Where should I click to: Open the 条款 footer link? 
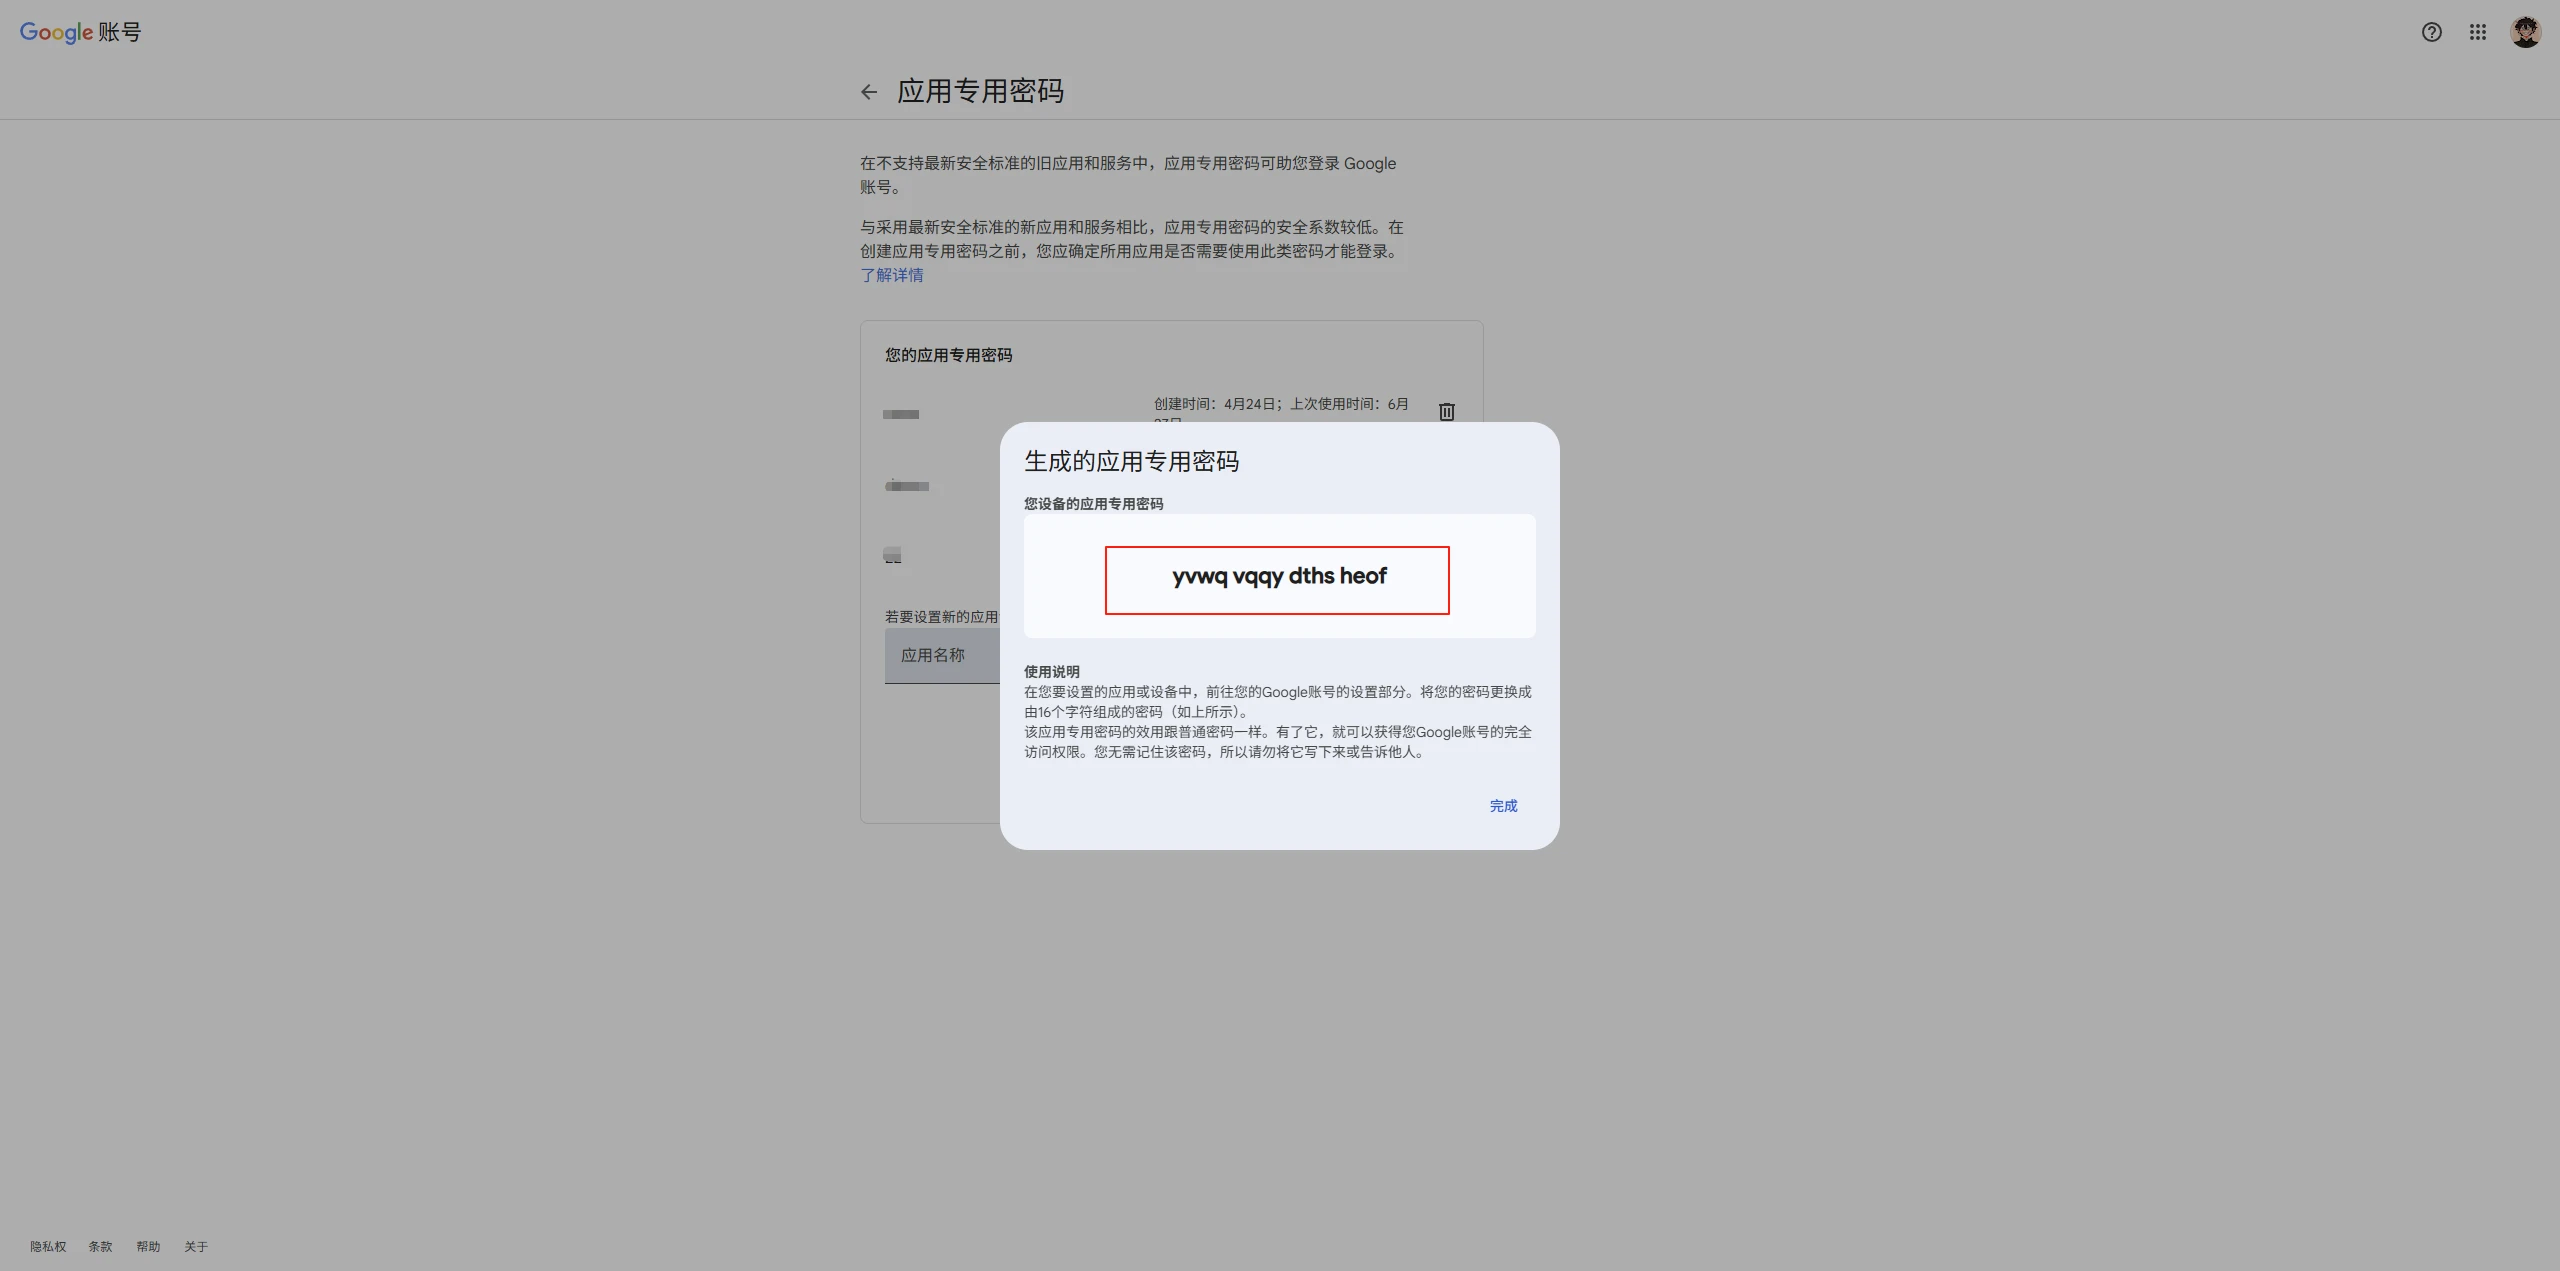[100, 1246]
